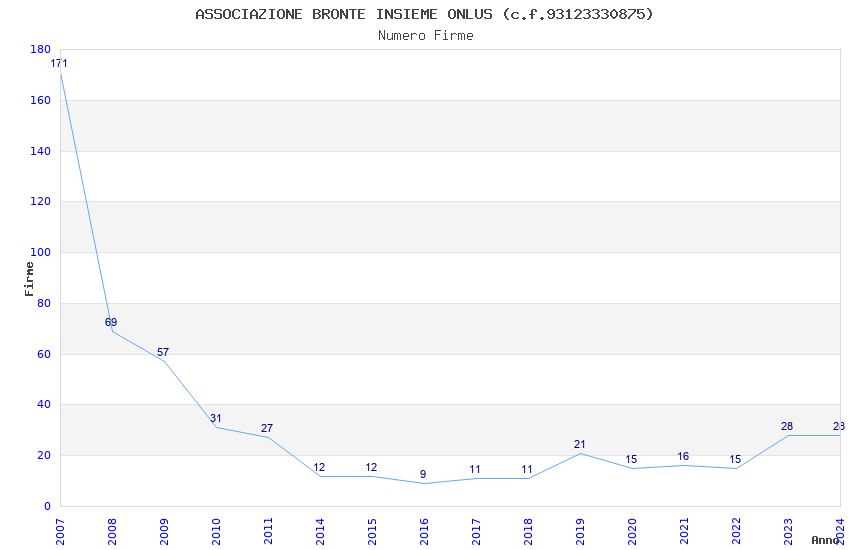Image resolution: width=850 pixels, height=550 pixels.
Task: Select the data label 31 for 2010
Action: click(216, 418)
